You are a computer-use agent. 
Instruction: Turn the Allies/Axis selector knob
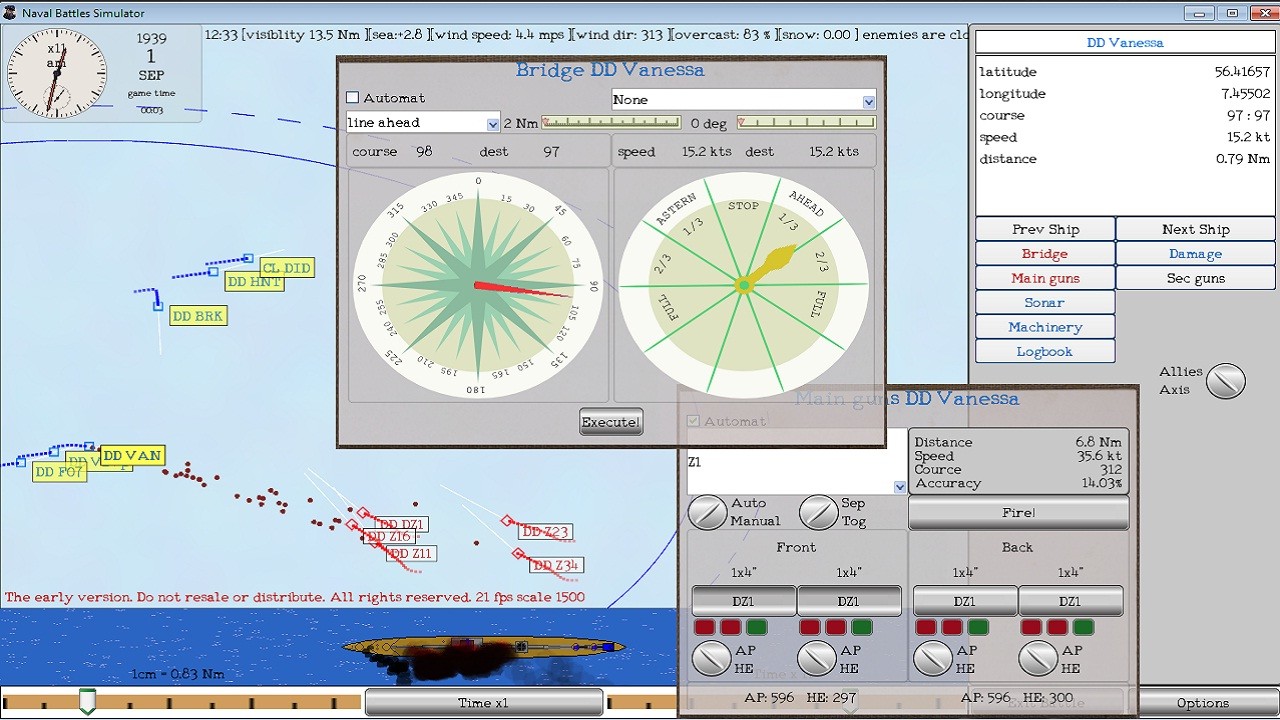tap(1226, 381)
